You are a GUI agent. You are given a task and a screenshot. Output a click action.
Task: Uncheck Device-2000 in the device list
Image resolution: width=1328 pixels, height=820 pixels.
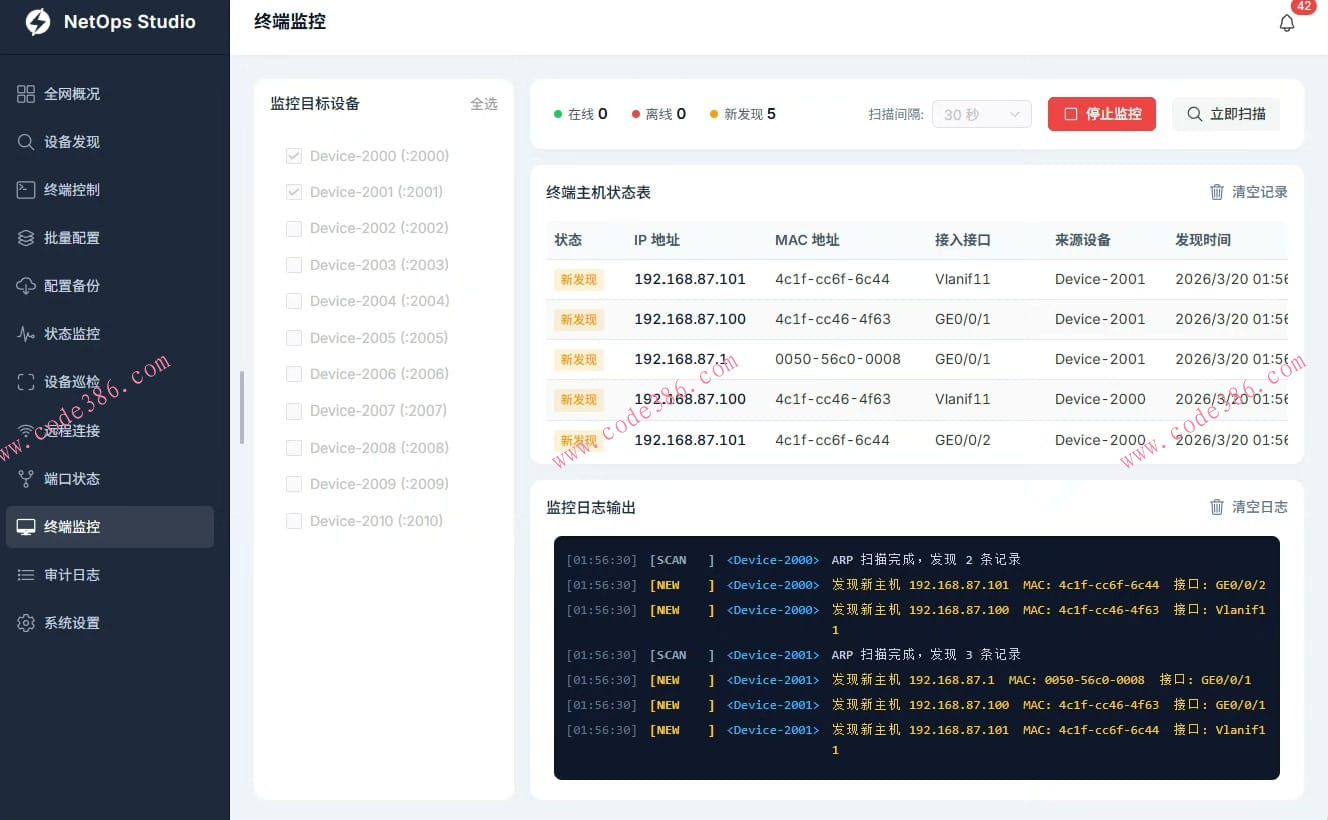[294, 155]
